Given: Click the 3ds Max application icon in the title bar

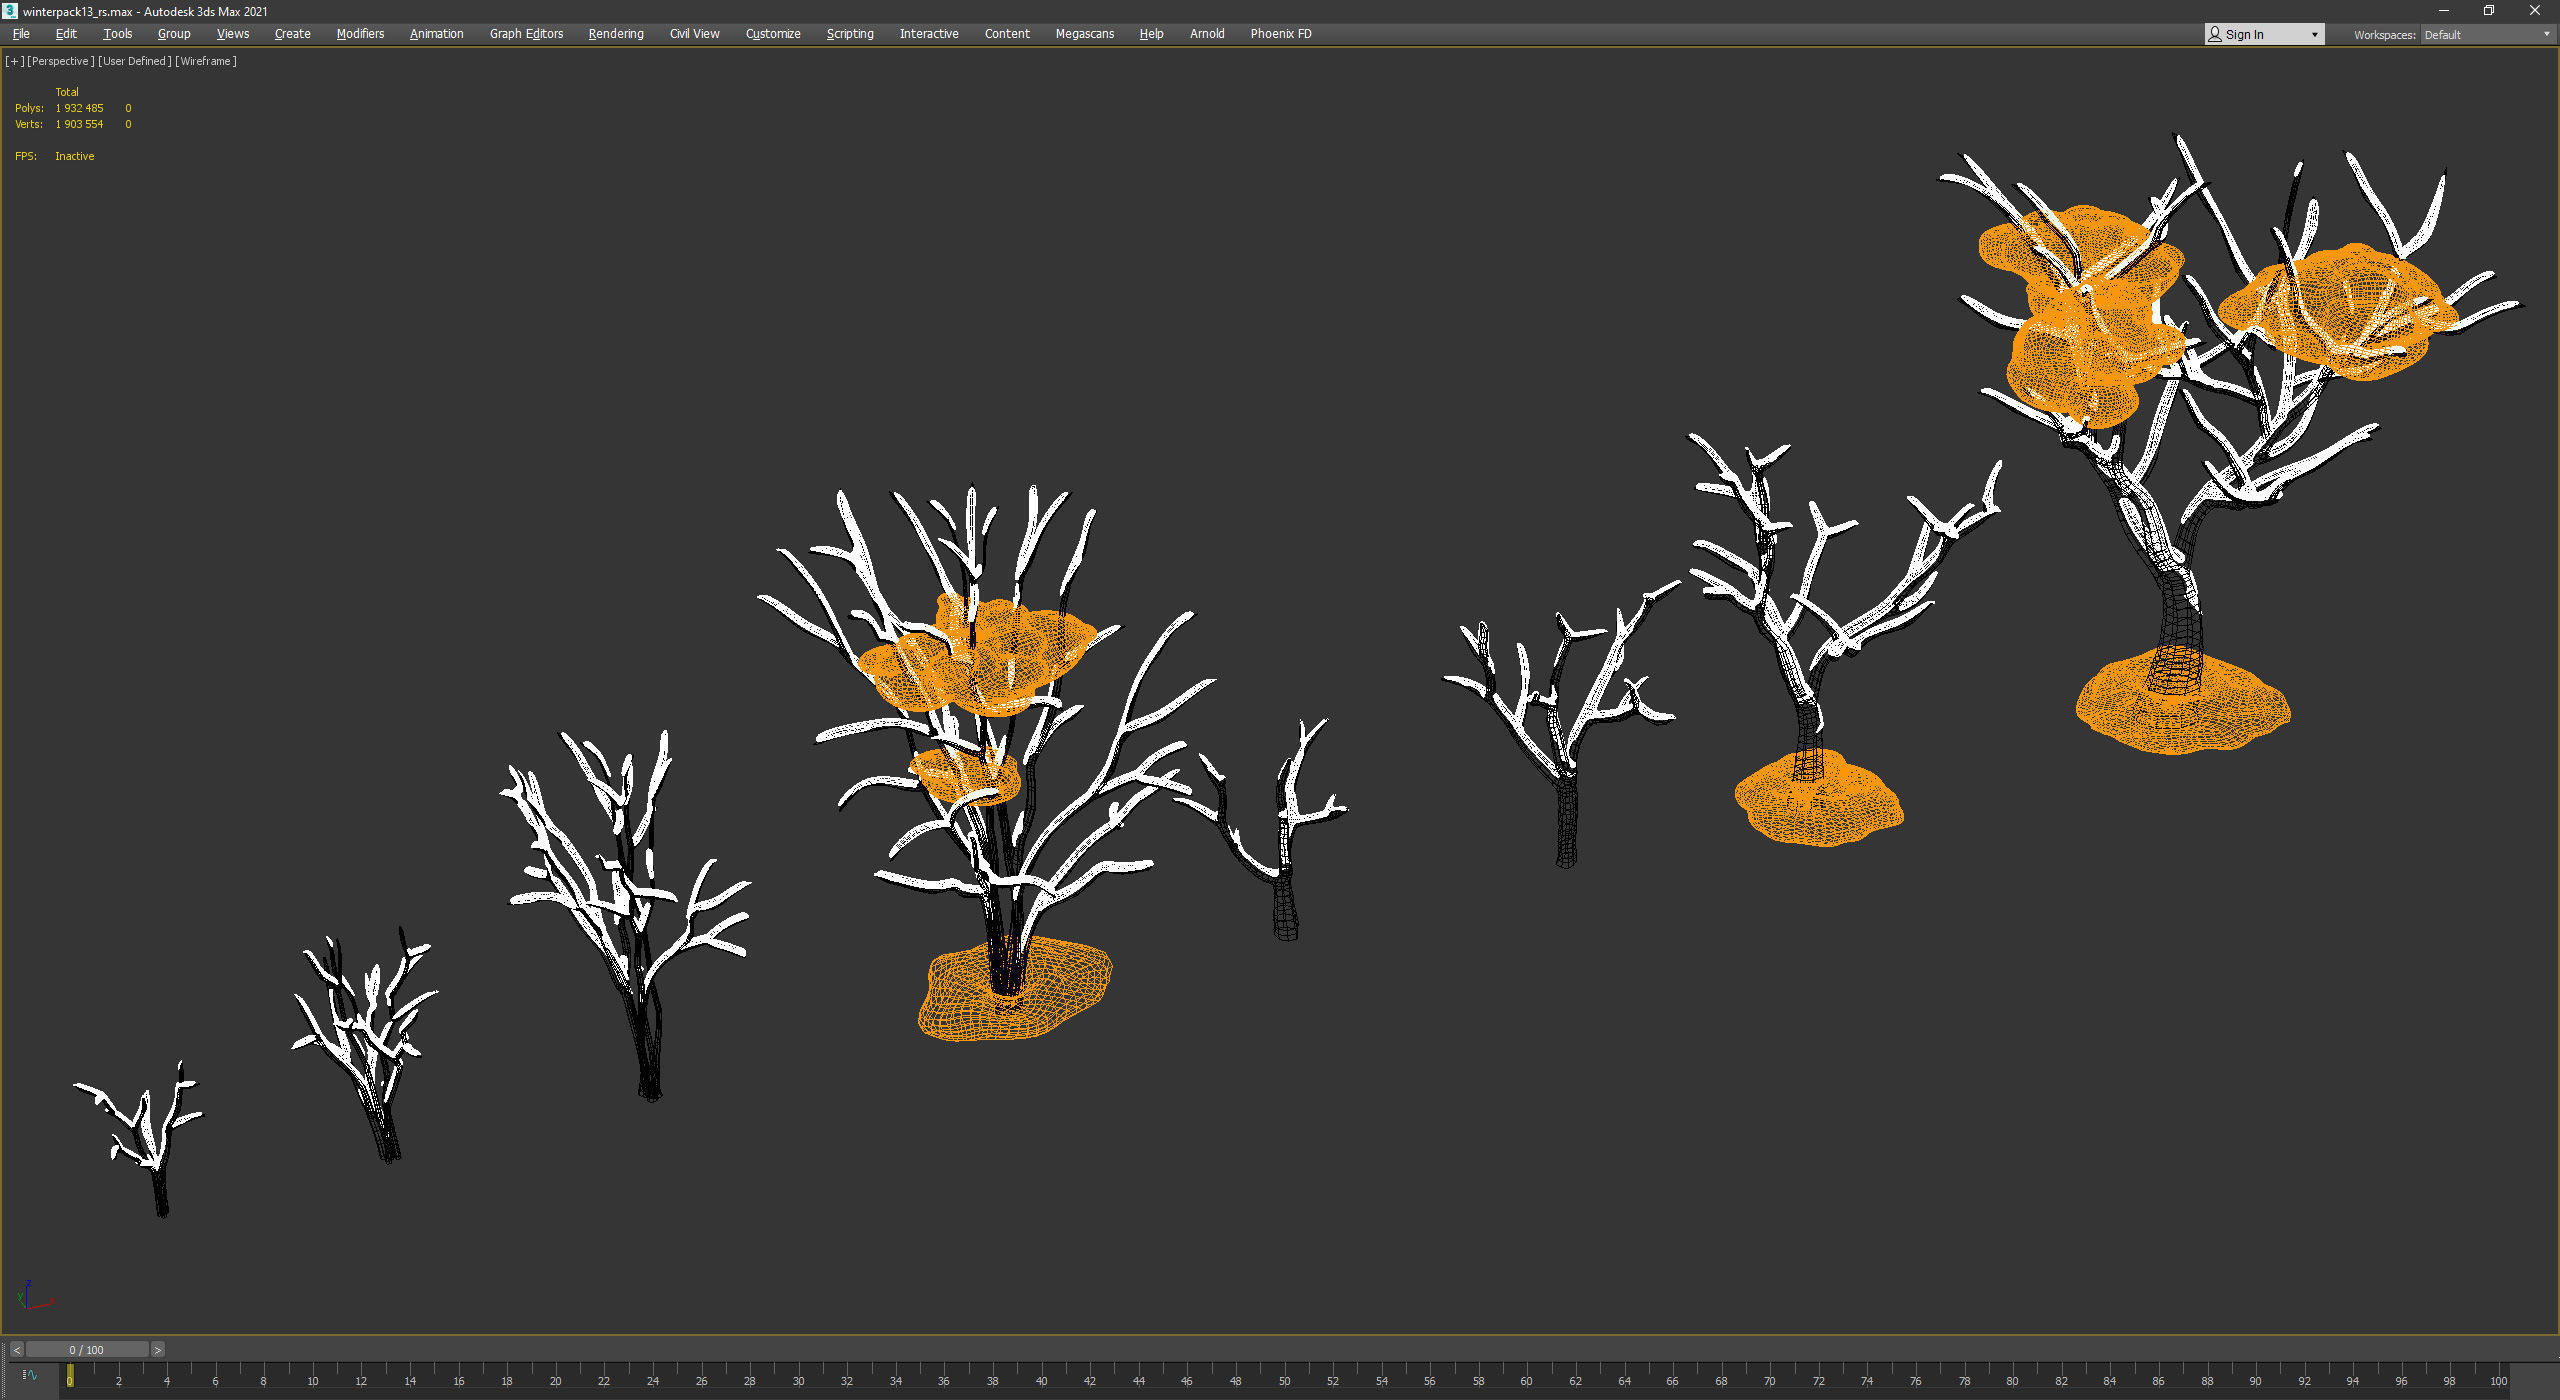Looking at the screenshot, I should point(10,11).
